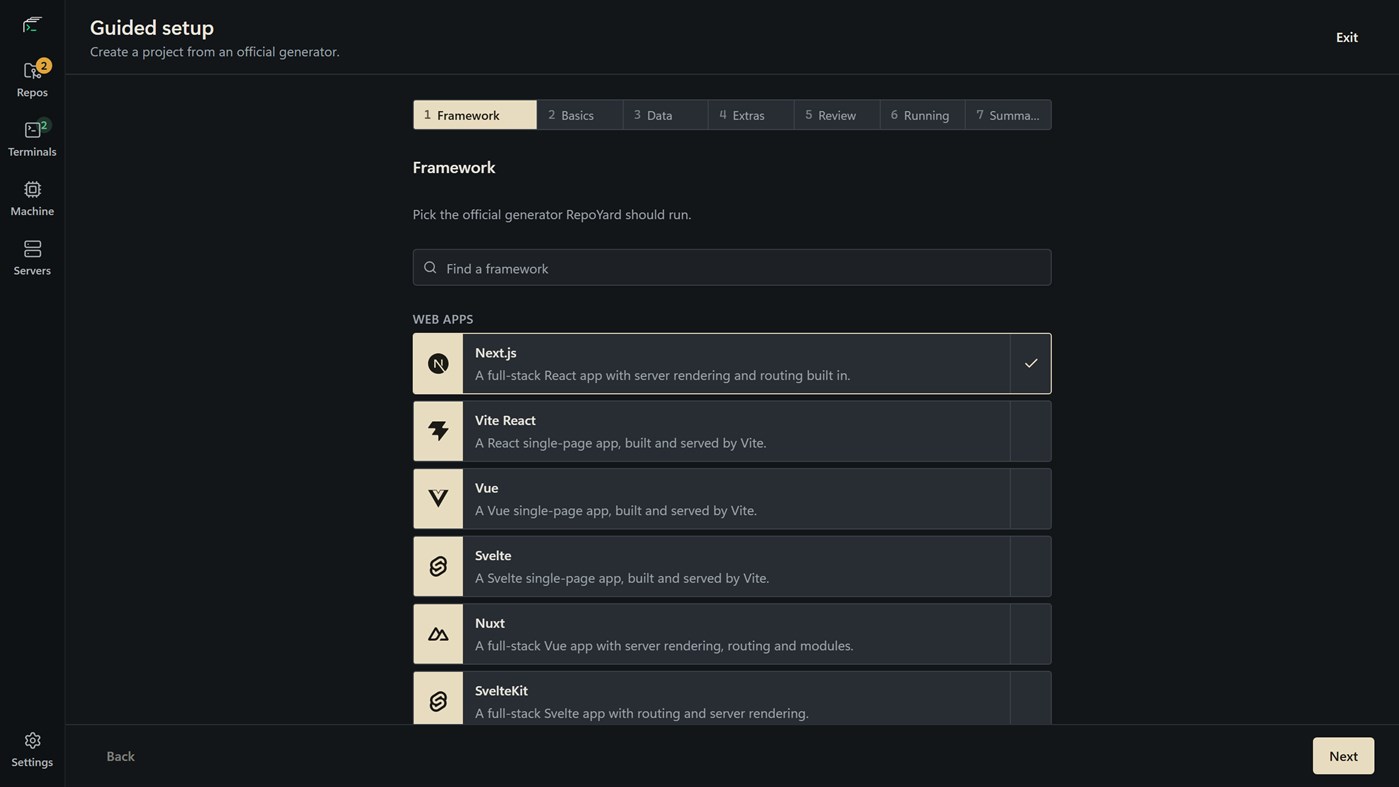Screen dimensions: 1399x787
Task: Click the Nuxt full-stack Vue description
Action: click(664, 646)
